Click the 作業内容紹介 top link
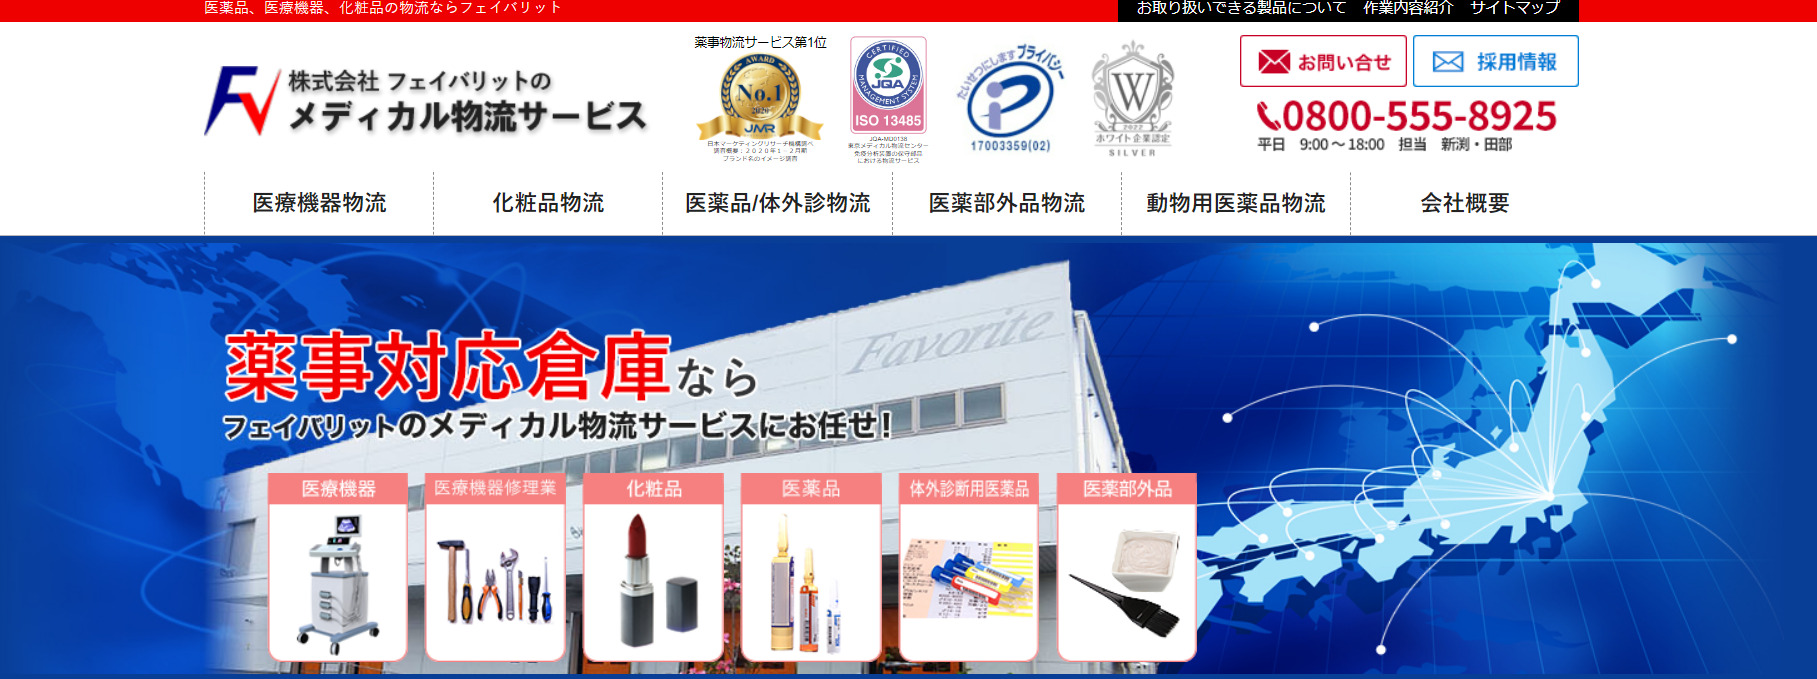 tap(1408, 8)
